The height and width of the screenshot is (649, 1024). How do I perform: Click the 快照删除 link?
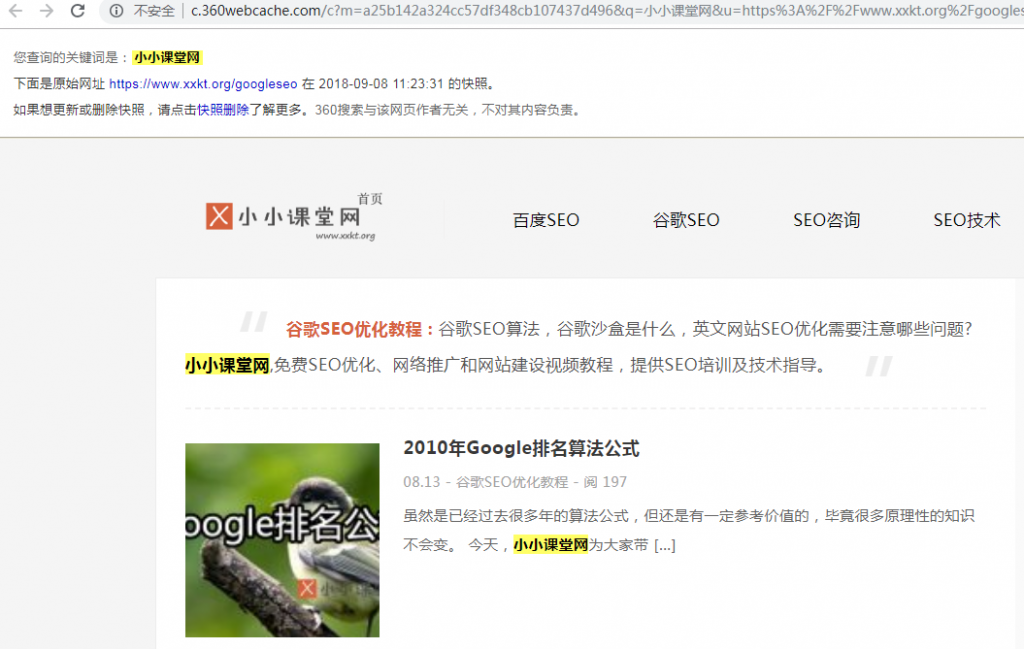coord(223,110)
